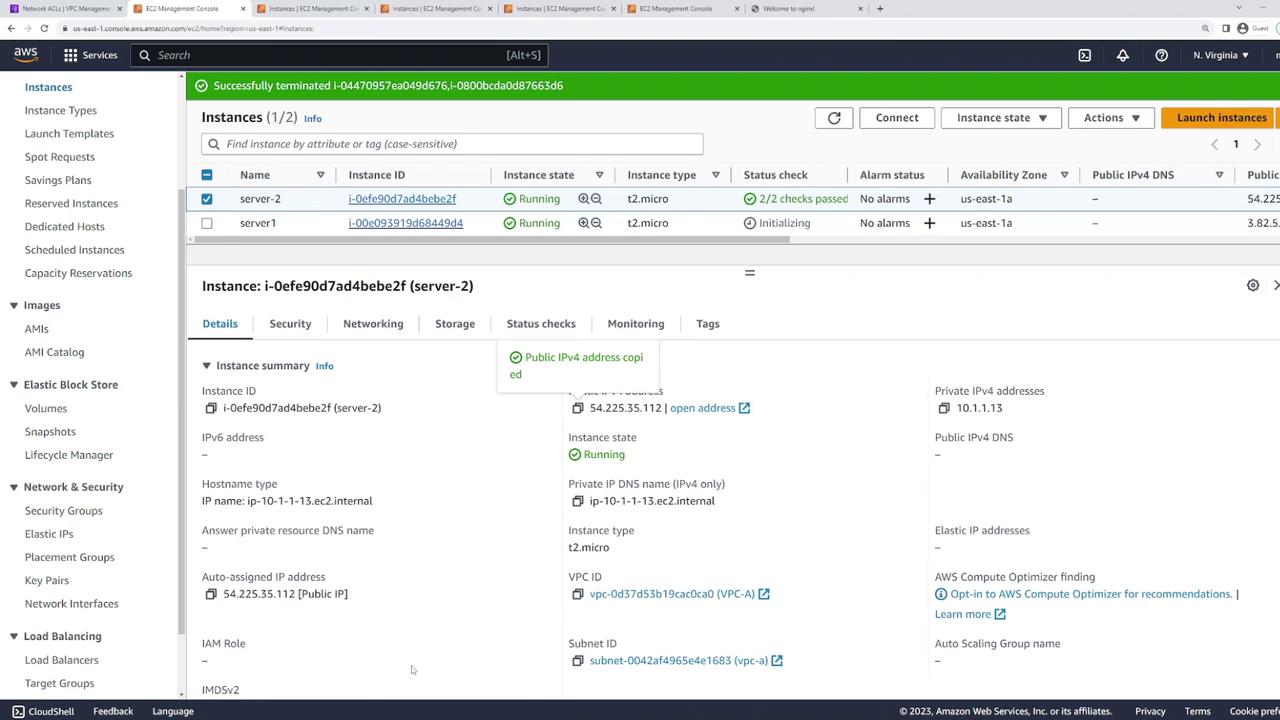
Task: Open Security Groups in the sidebar
Action: [63, 511]
